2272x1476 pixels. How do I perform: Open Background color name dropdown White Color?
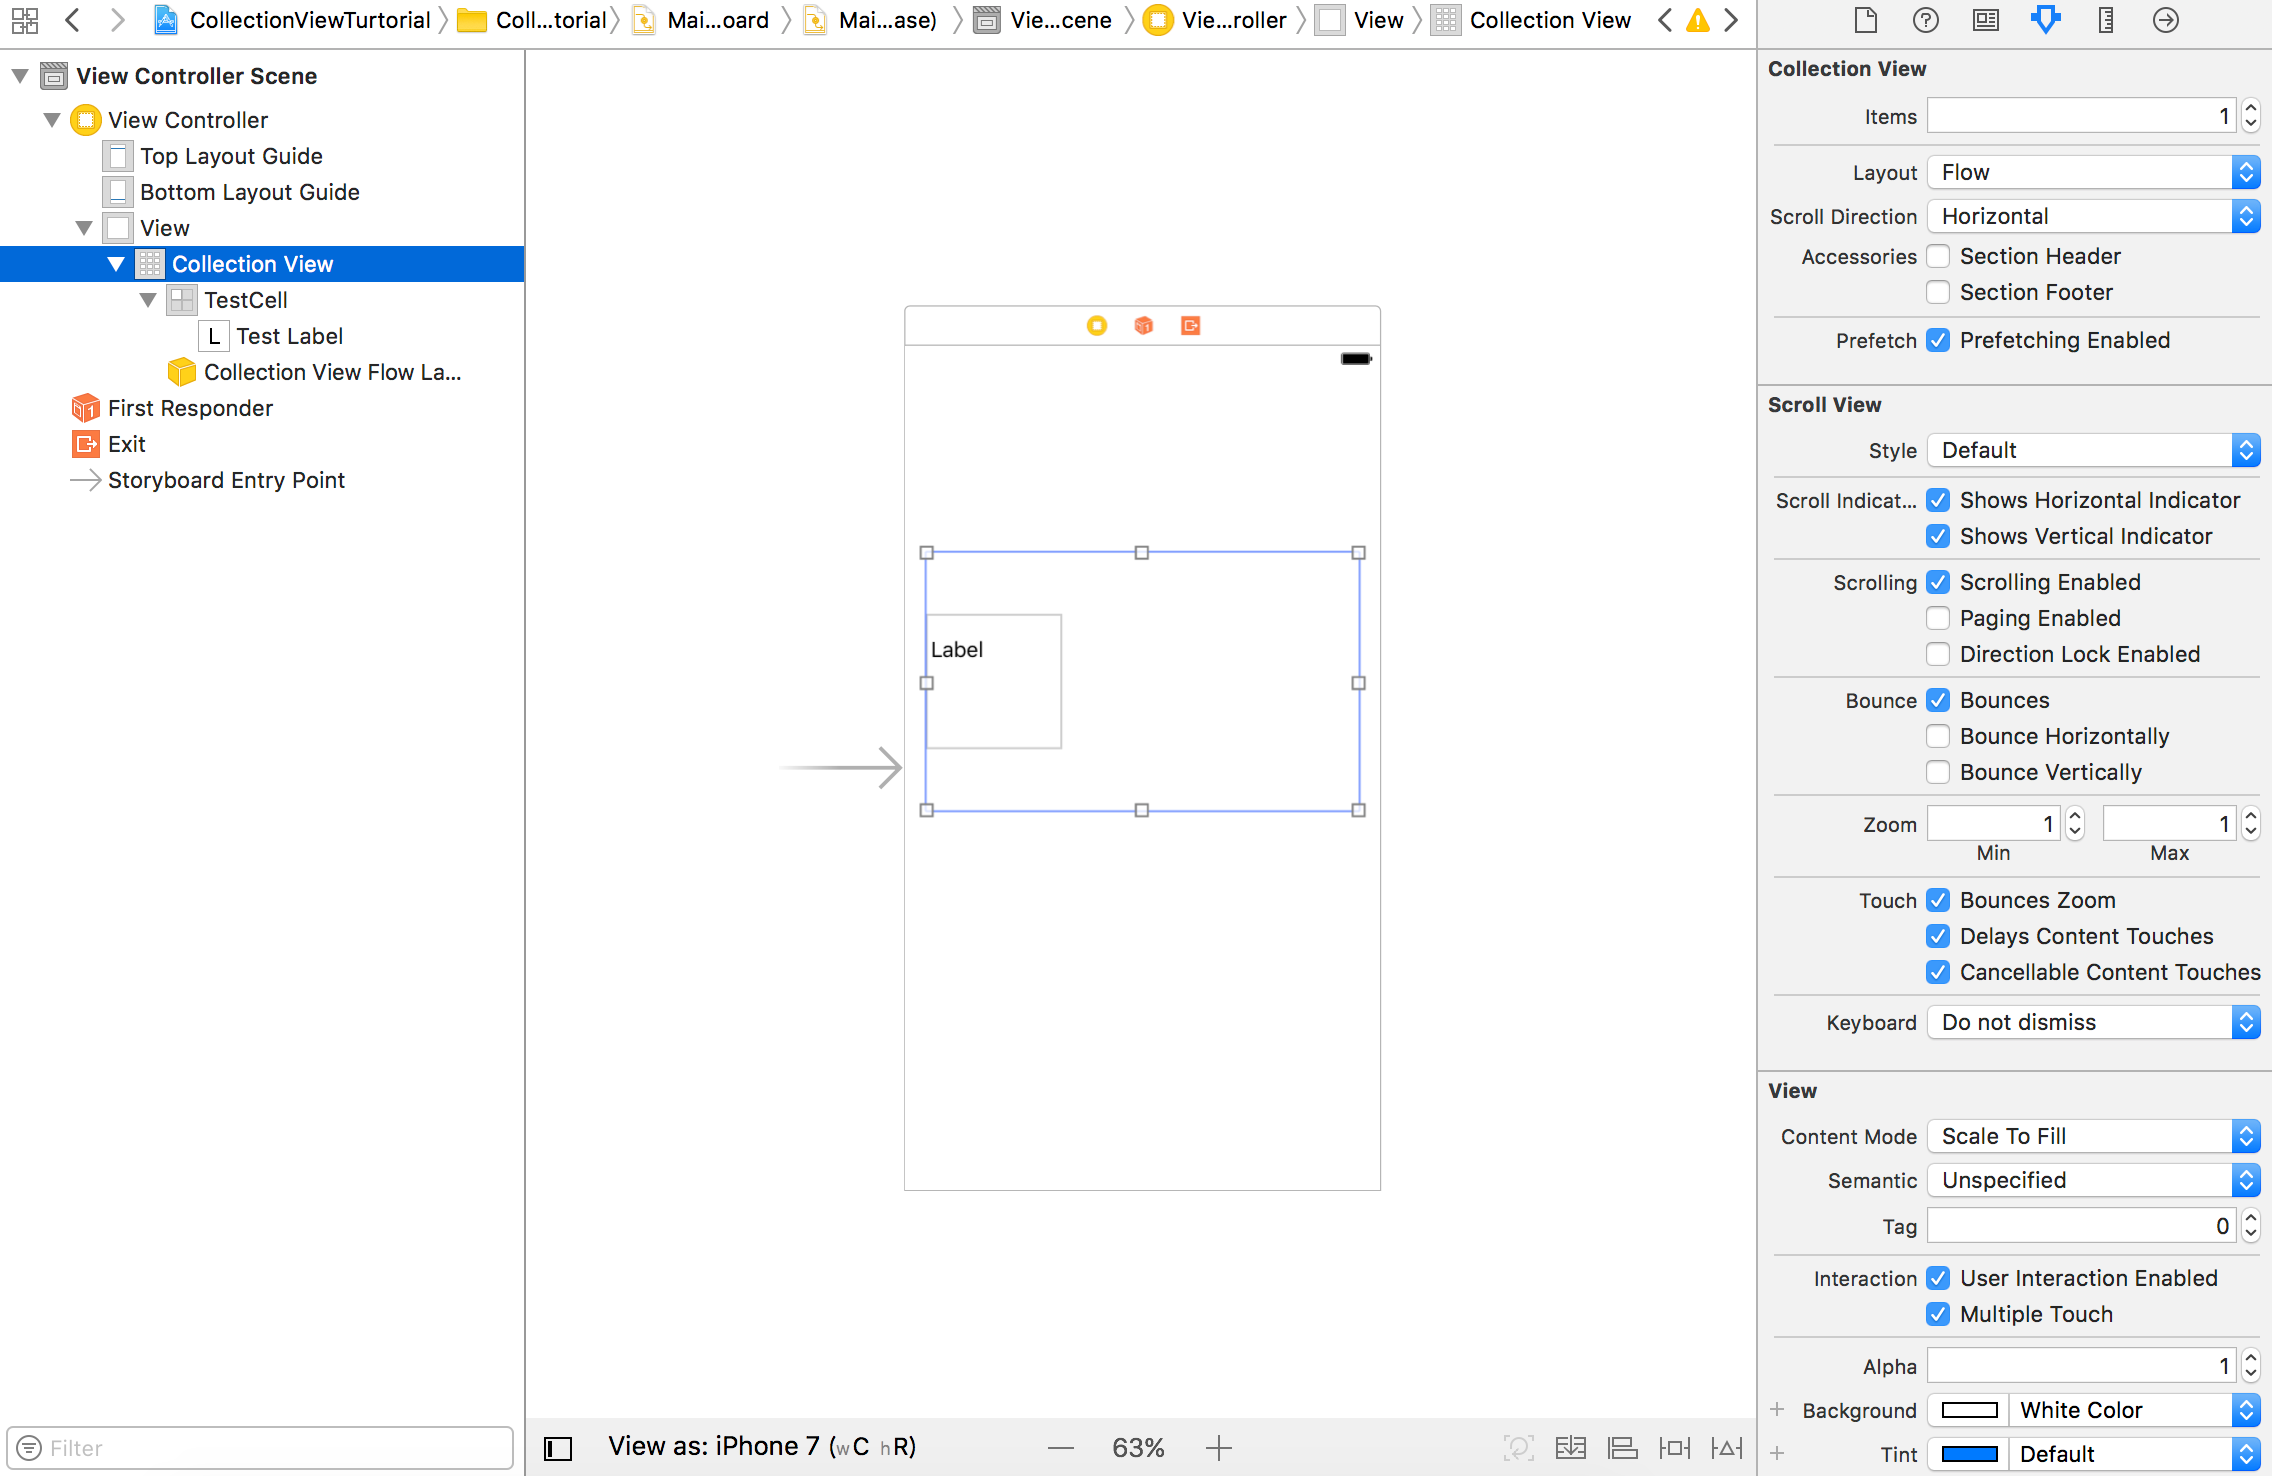[2136, 1411]
